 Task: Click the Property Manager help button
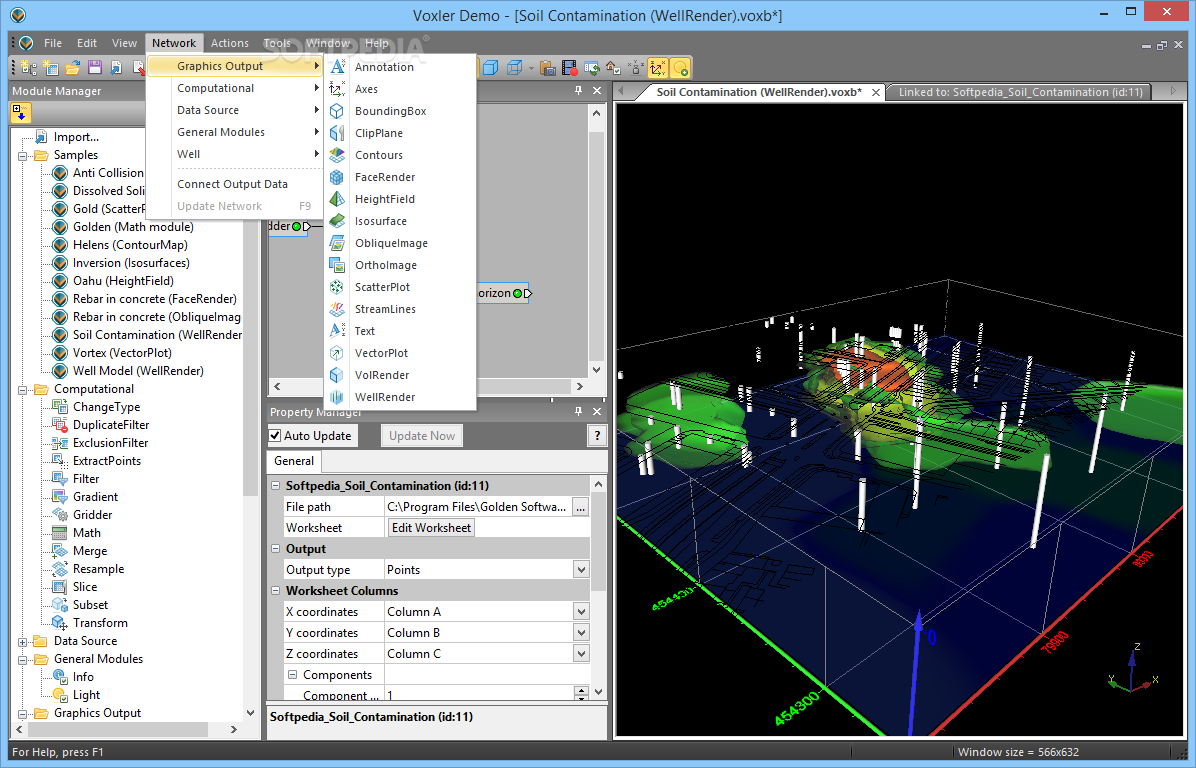tap(596, 436)
